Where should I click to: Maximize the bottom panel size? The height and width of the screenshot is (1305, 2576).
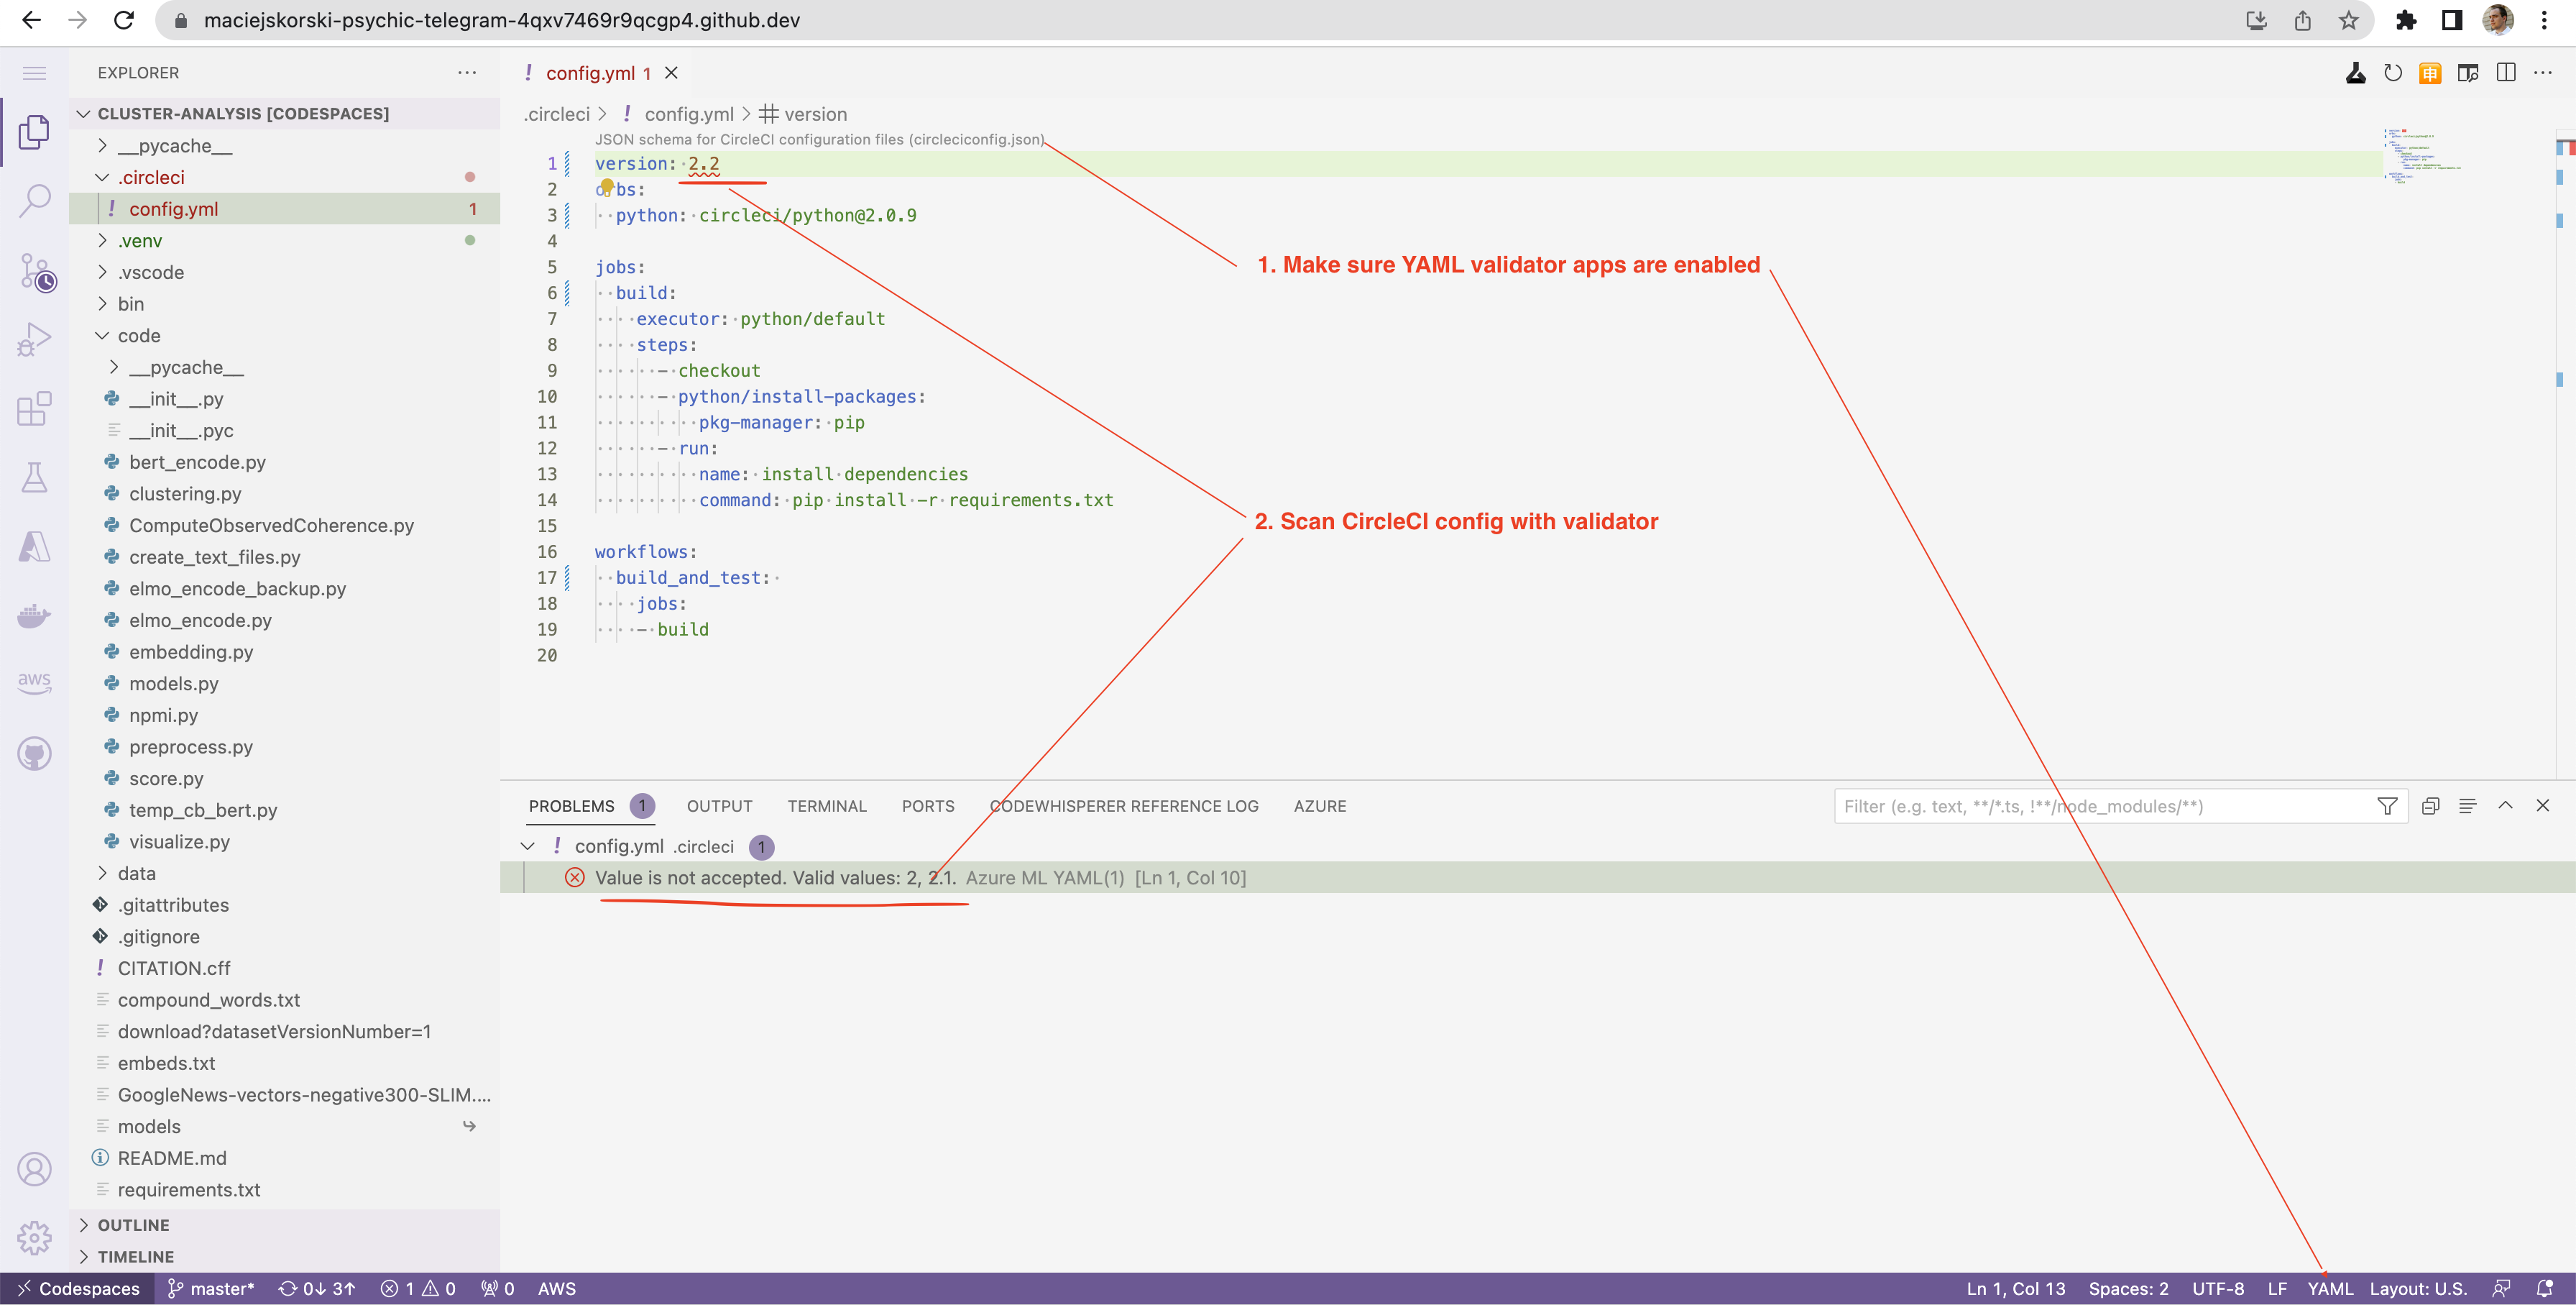click(x=2505, y=805)
